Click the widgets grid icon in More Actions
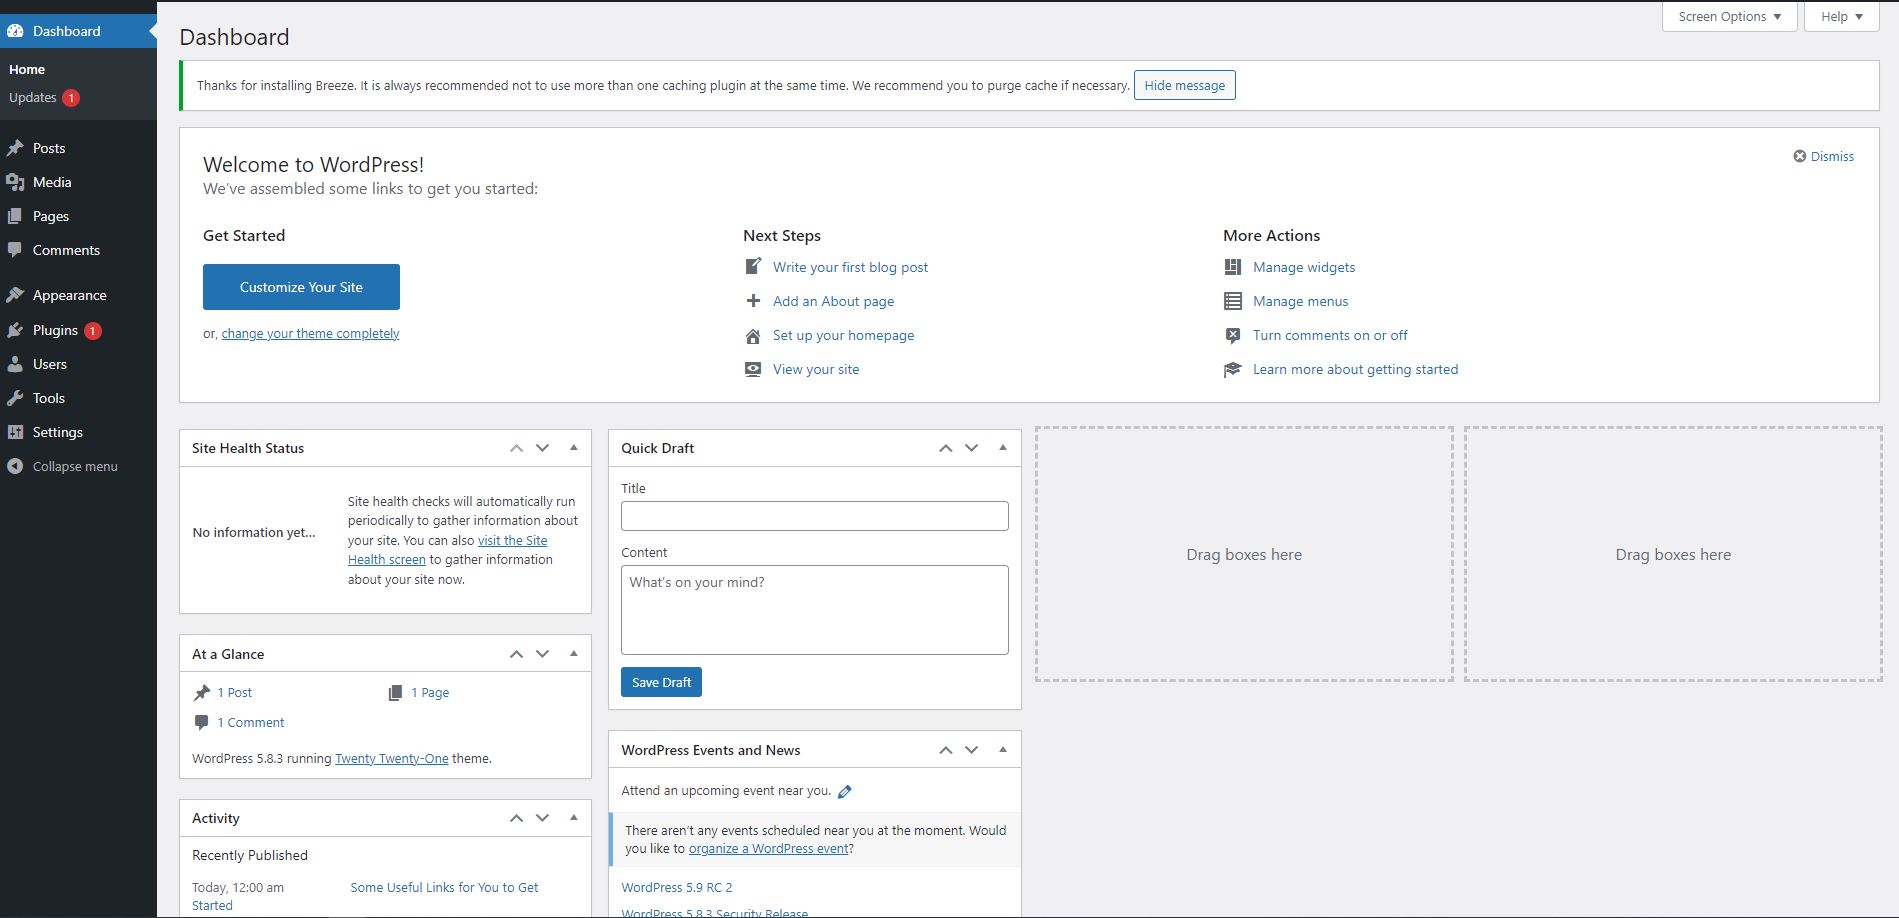Image resolution: width=1899 pixels, height=918 pixels. [x=1233, y=267]
